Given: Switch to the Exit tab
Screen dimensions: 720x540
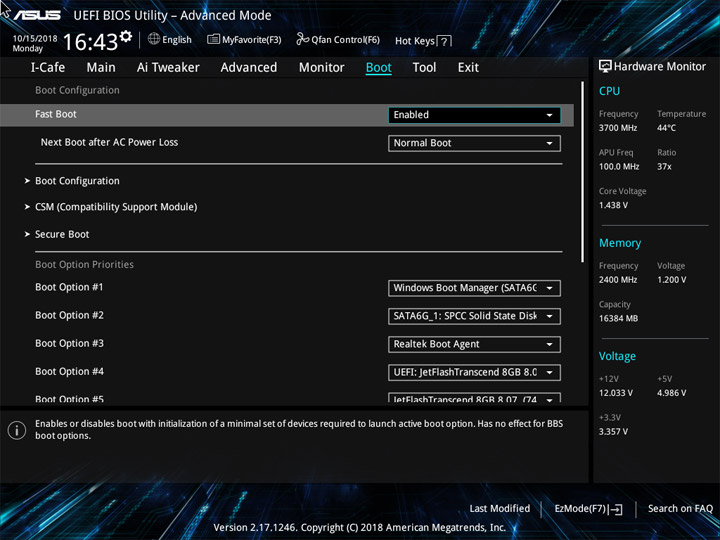Looking at the screenshot, I should click(468, 68).
